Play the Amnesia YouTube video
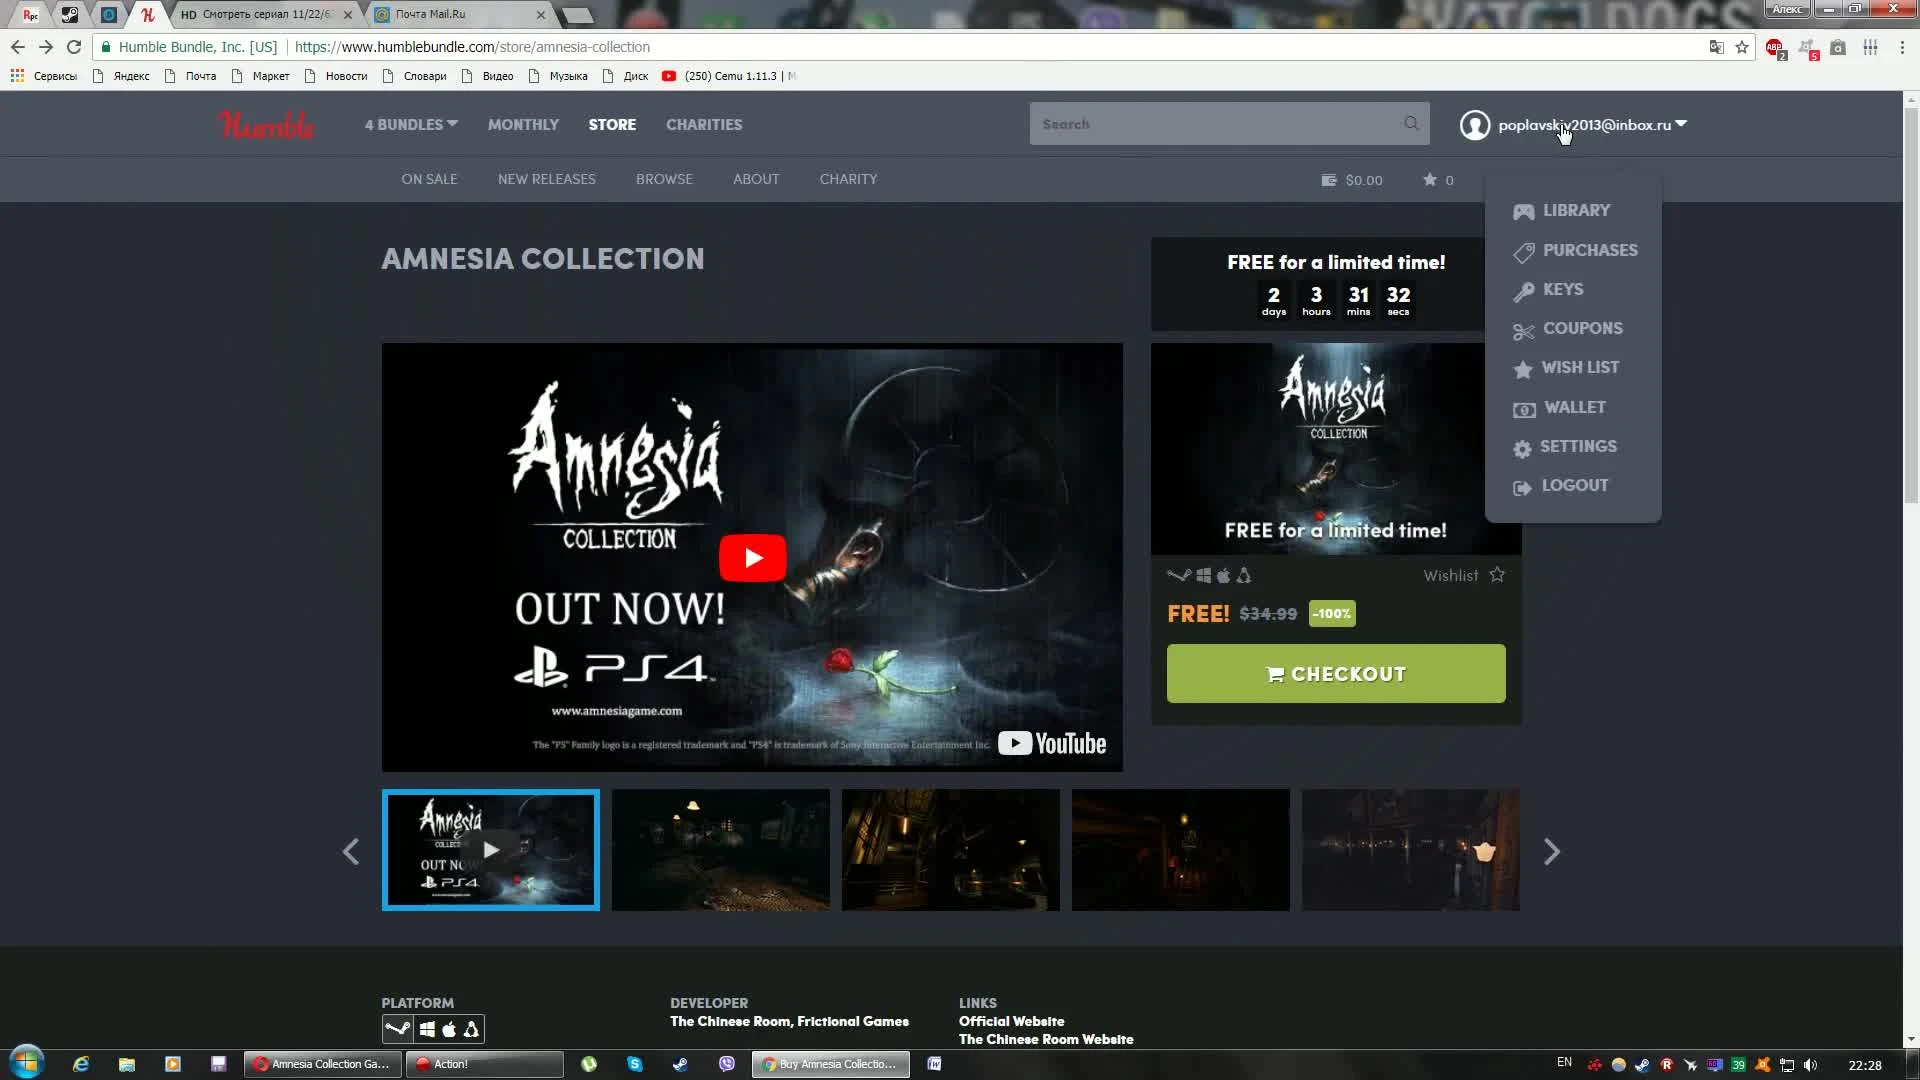Screen dimensions: 1920x1080 (752, 558)
